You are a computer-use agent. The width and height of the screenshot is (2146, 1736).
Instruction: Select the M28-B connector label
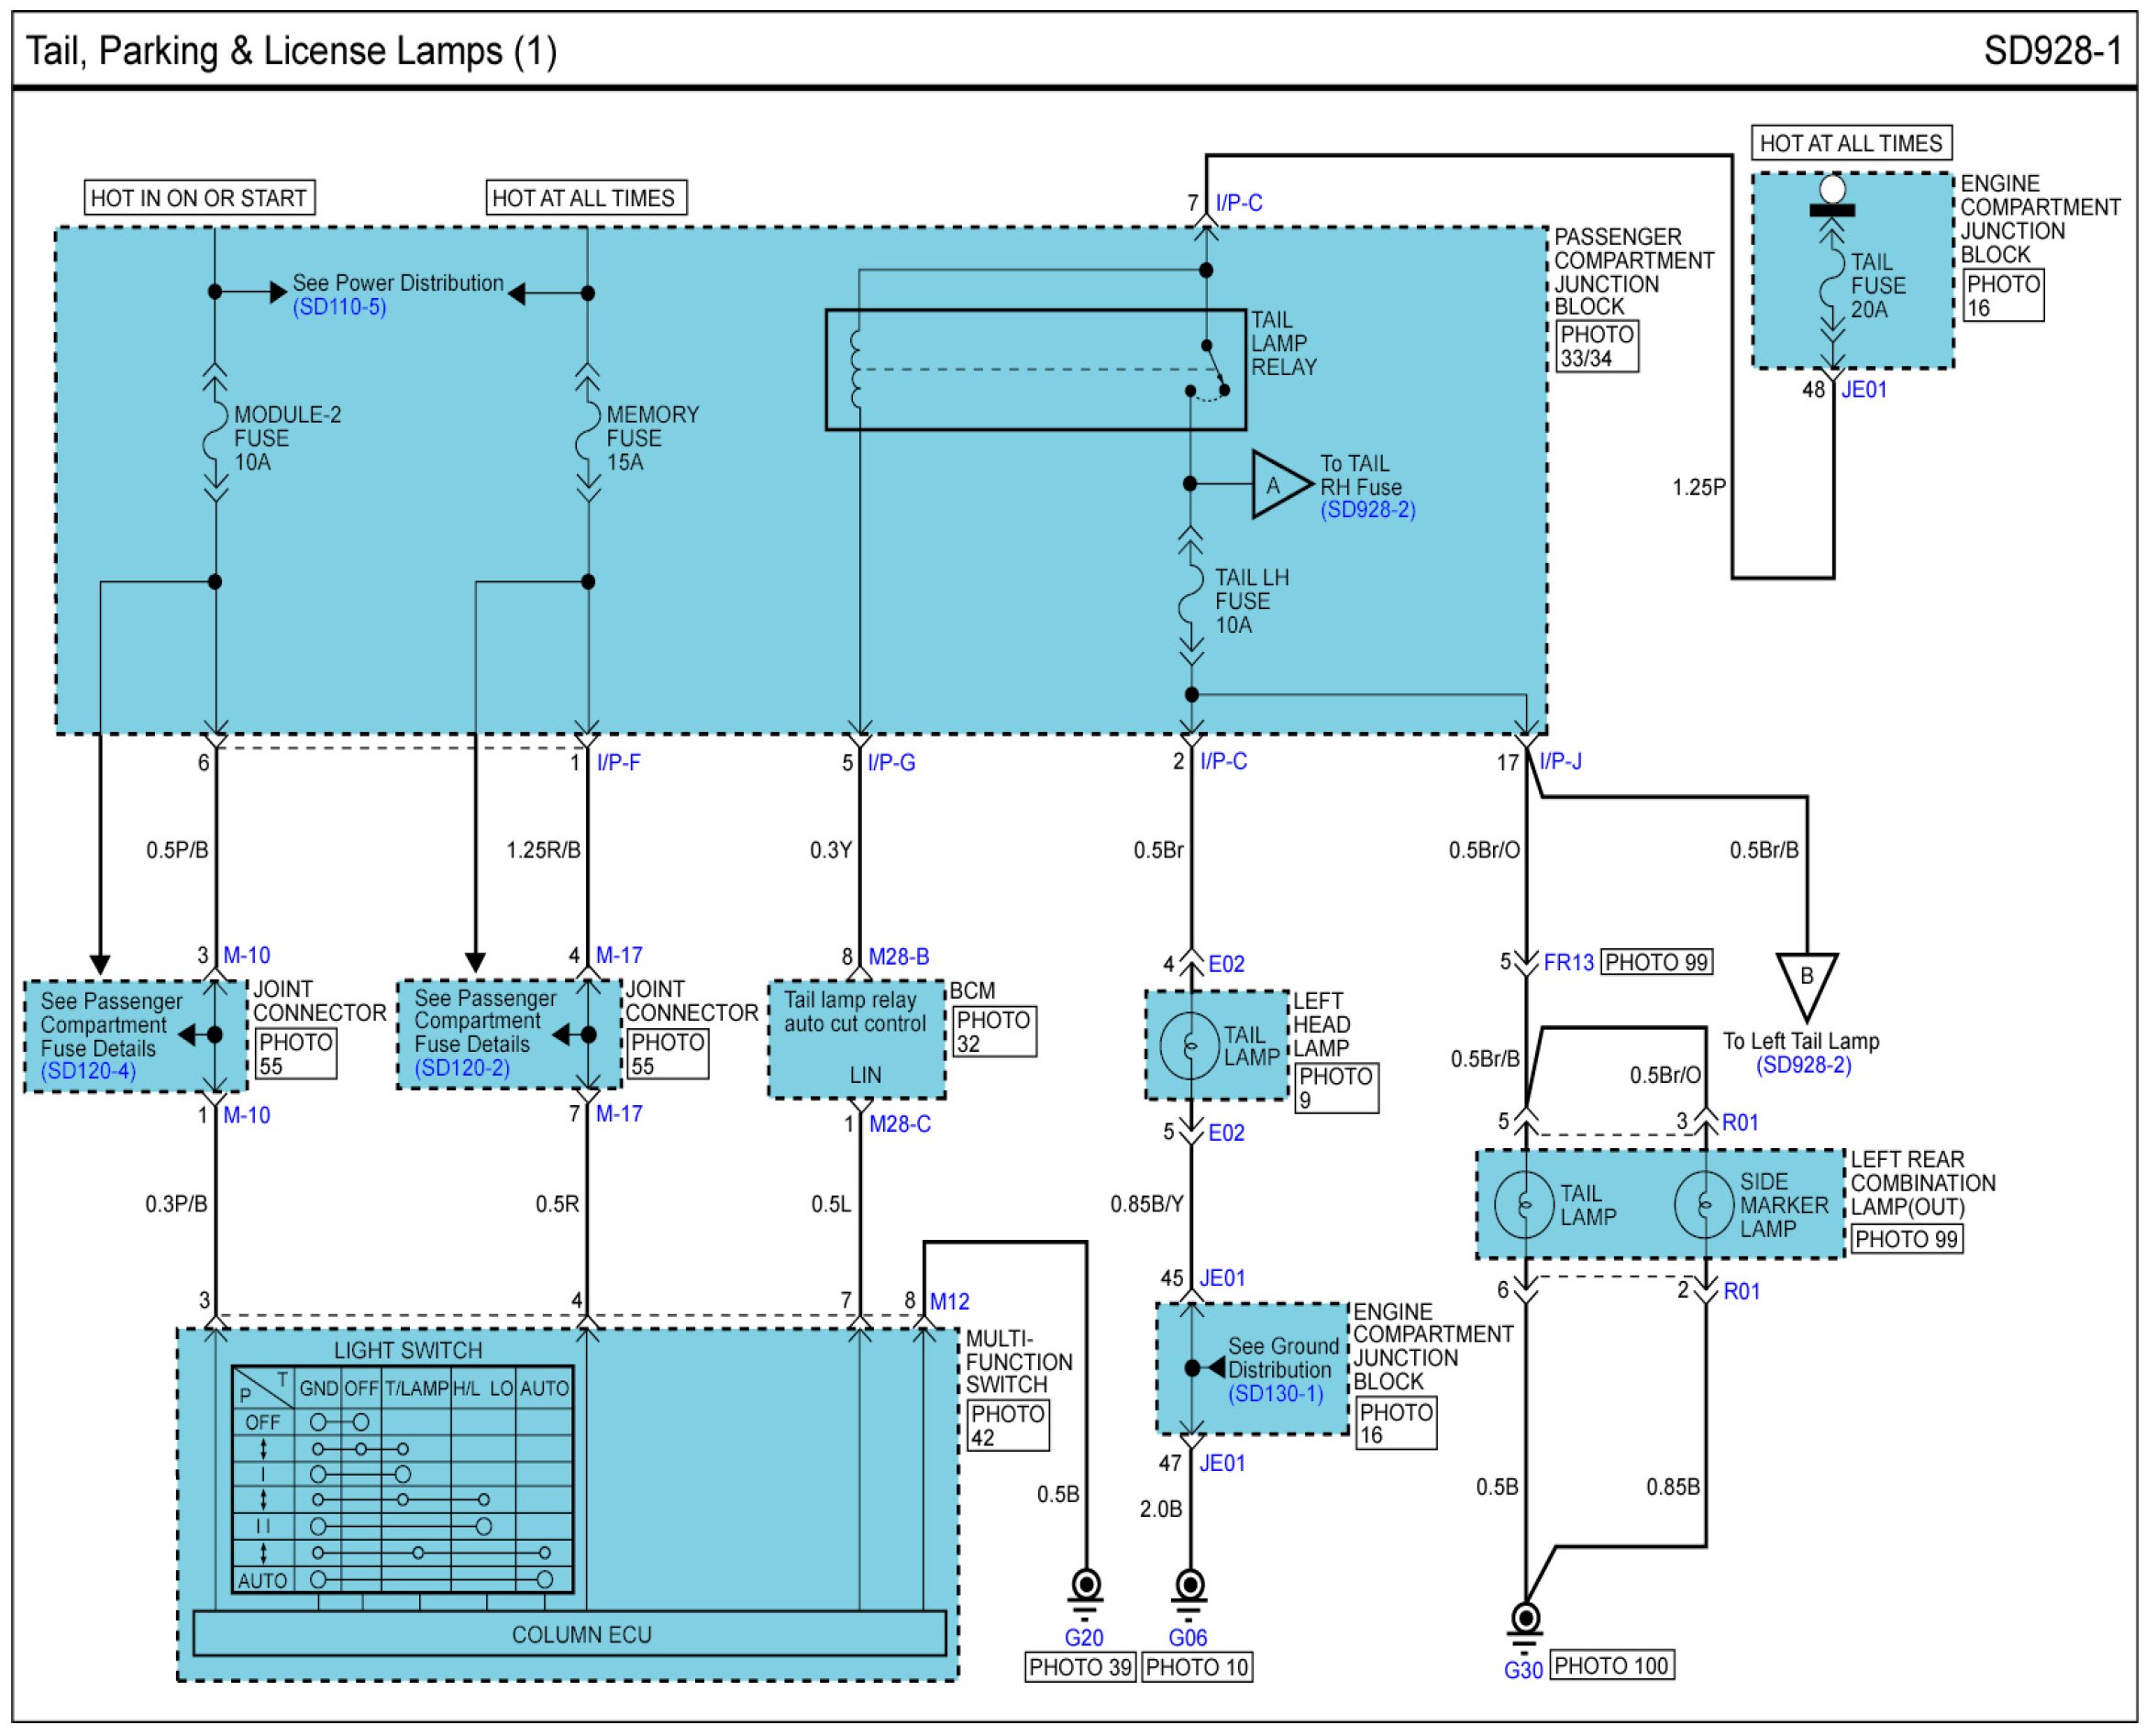[x=898, y=957]
